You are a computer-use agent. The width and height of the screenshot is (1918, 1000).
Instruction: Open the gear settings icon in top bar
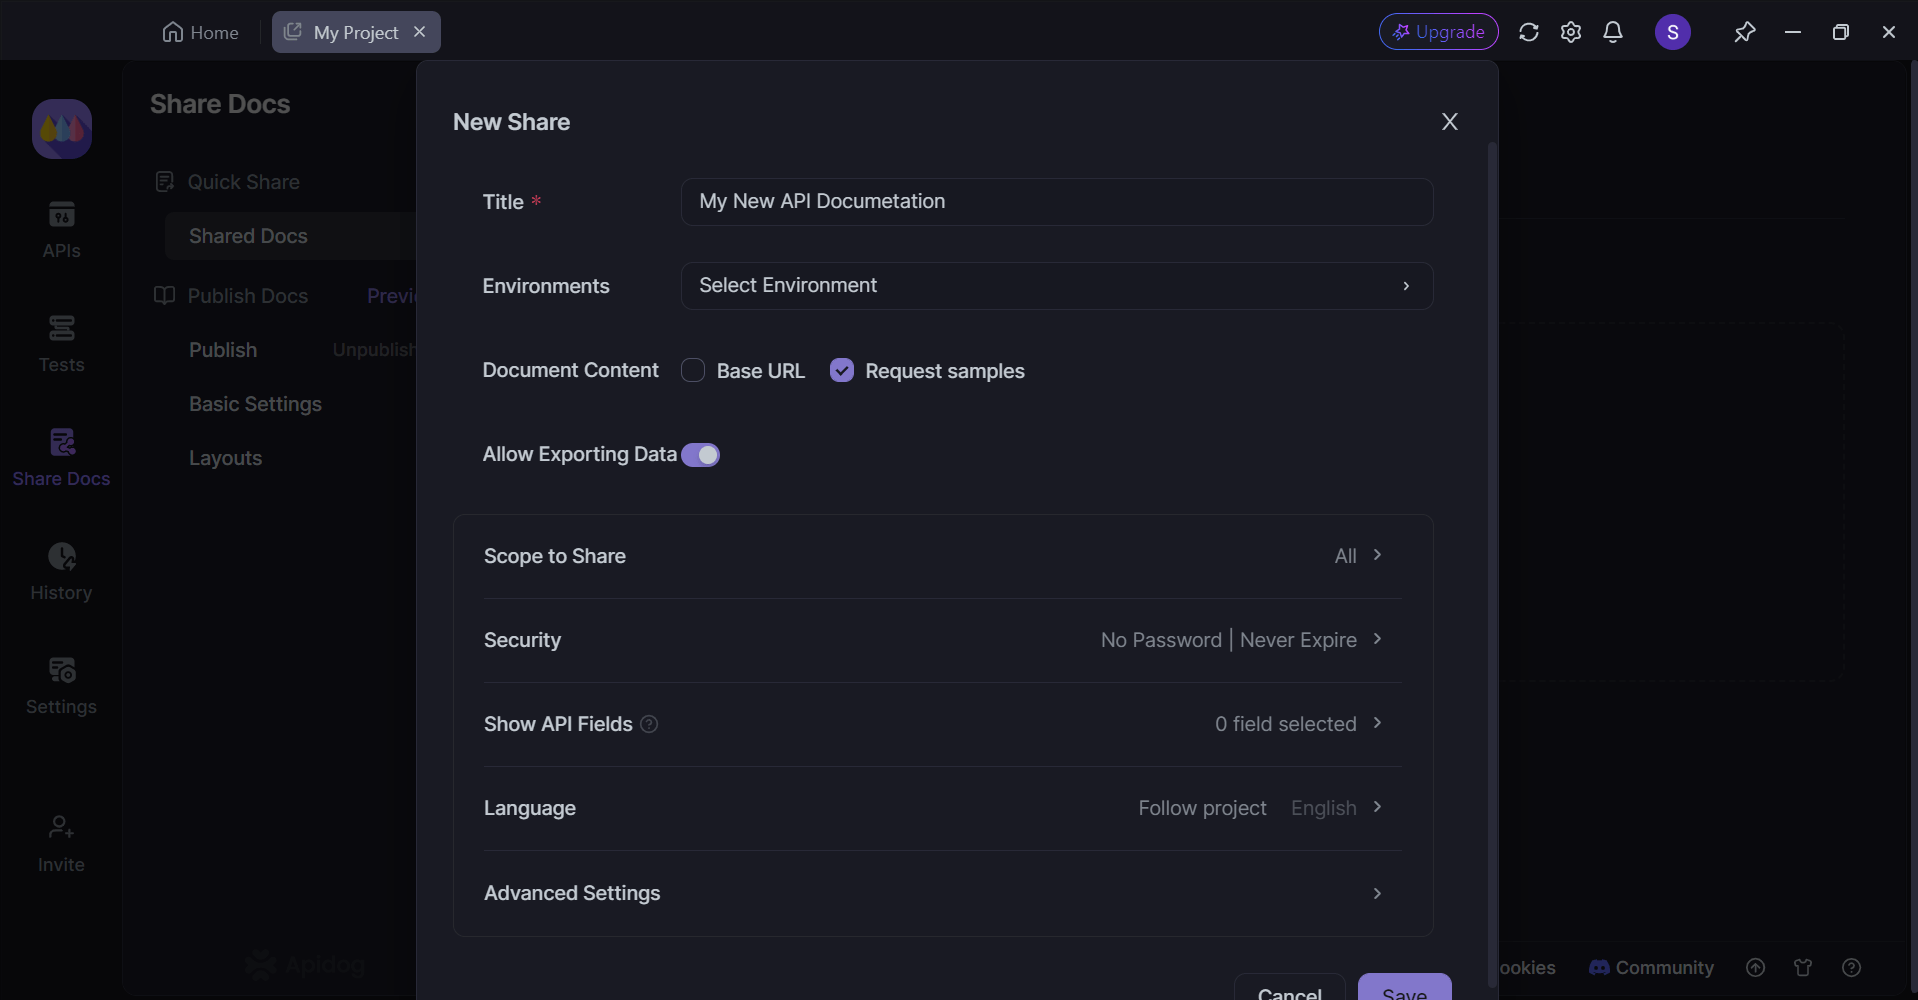[1570, 32]
